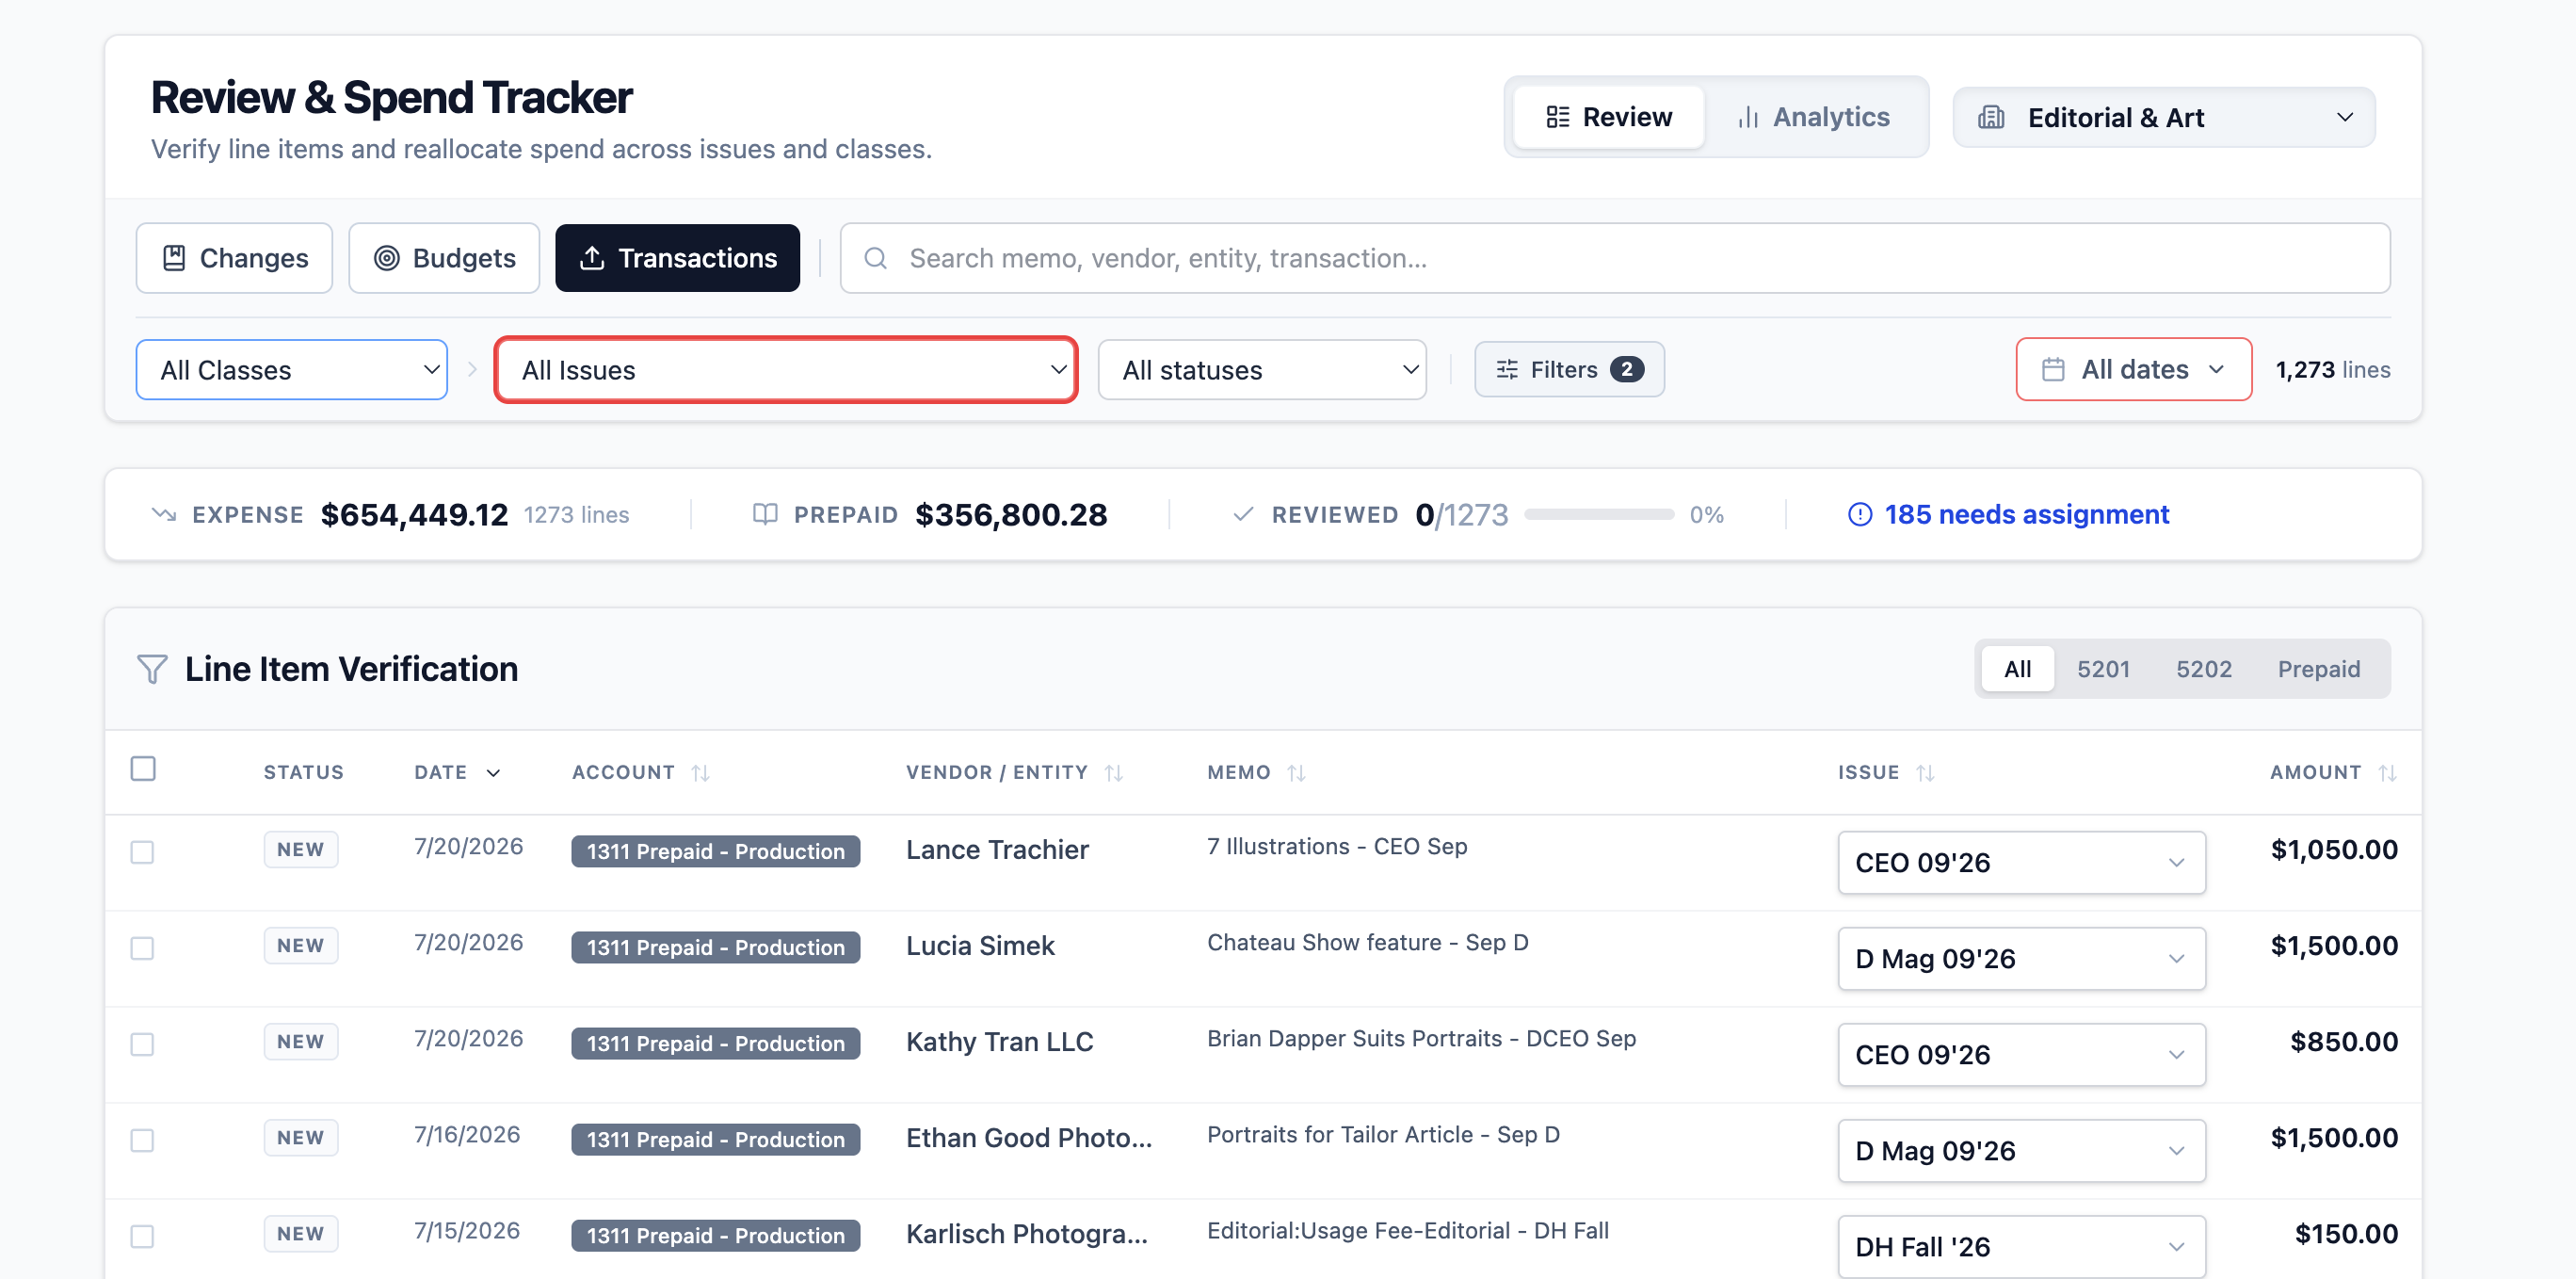Check the Lance Trachier row checkbox

[142, 852]
